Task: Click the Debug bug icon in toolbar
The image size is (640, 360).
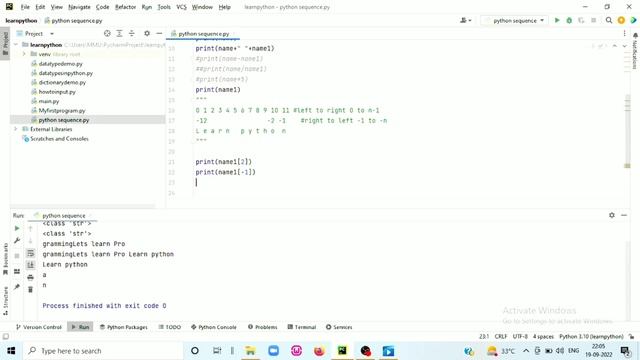Action: 569,20
